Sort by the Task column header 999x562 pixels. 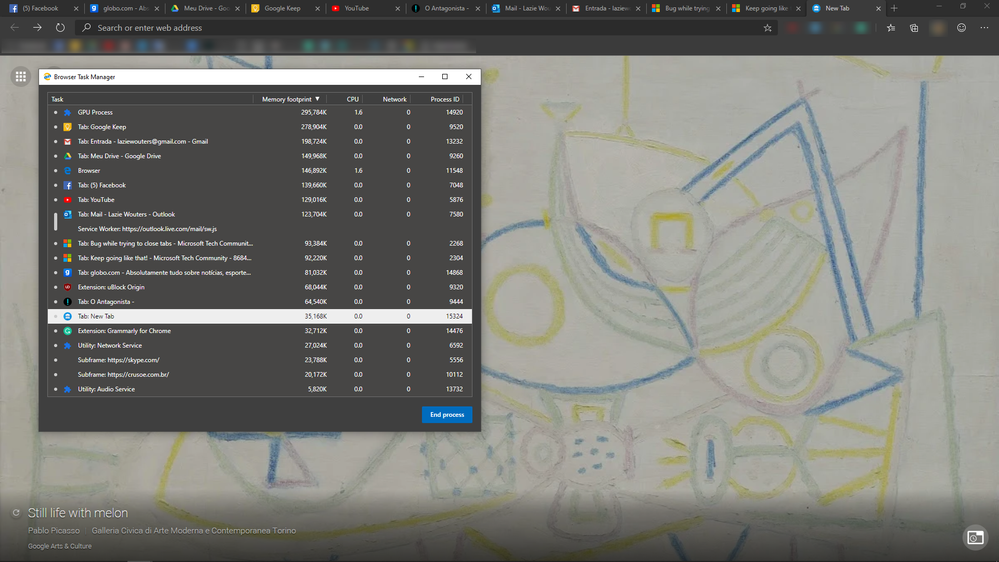pyautogui.click(x=150, y=99)
